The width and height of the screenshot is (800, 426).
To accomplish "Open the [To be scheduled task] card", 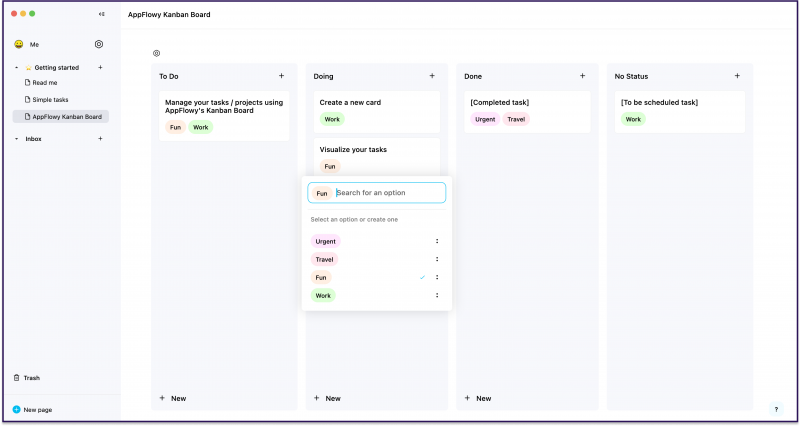I will (680, 112).
